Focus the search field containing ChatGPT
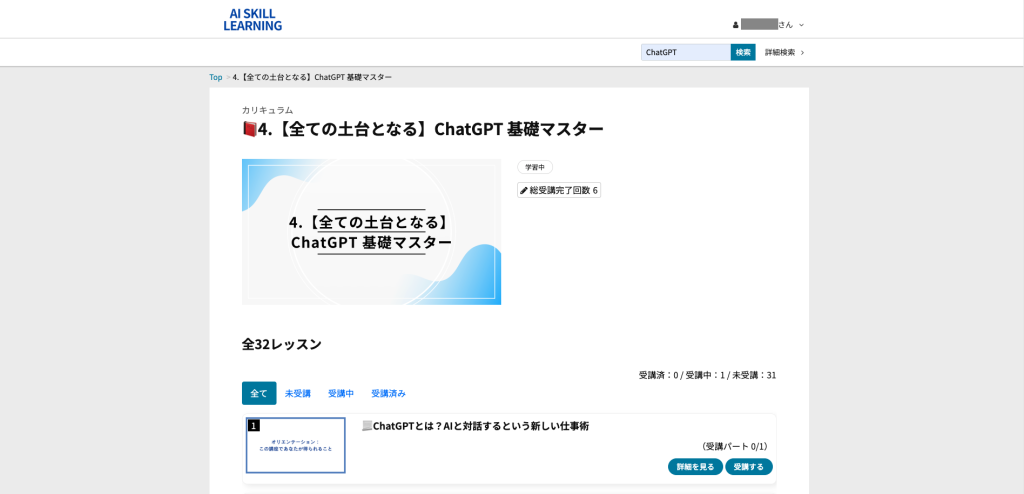This screenshot has width=1024, height=494. coord(685,52)
